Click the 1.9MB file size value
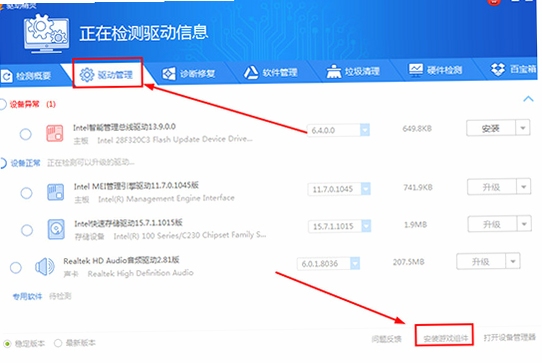The height and width of the screenshot is (363, 542). pos(415,225)
